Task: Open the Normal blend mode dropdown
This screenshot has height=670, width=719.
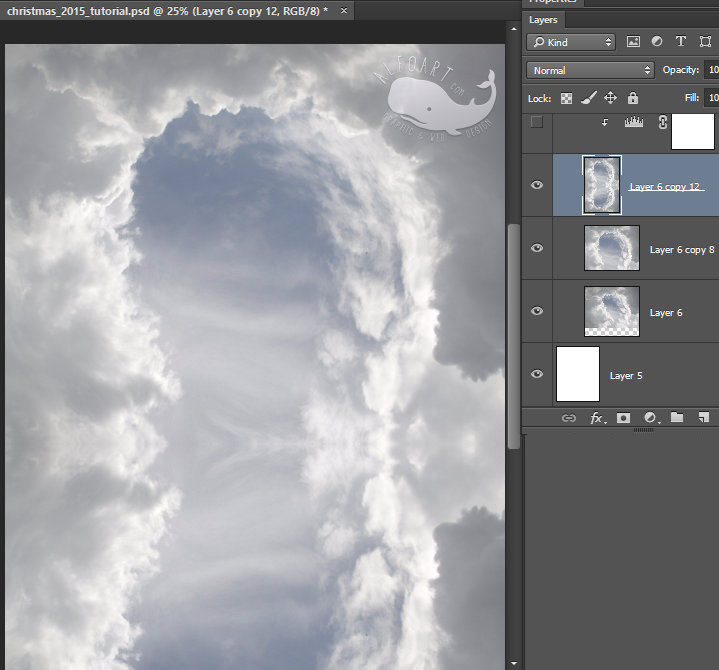Action: pyautogui.click(x=590, y=71)
